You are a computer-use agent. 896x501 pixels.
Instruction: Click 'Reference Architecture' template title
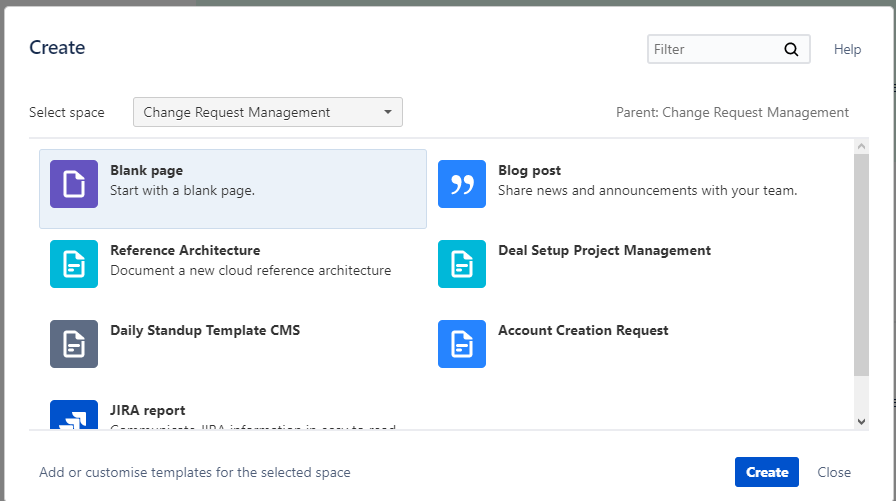pyautogui.click(x=185, y=250)
